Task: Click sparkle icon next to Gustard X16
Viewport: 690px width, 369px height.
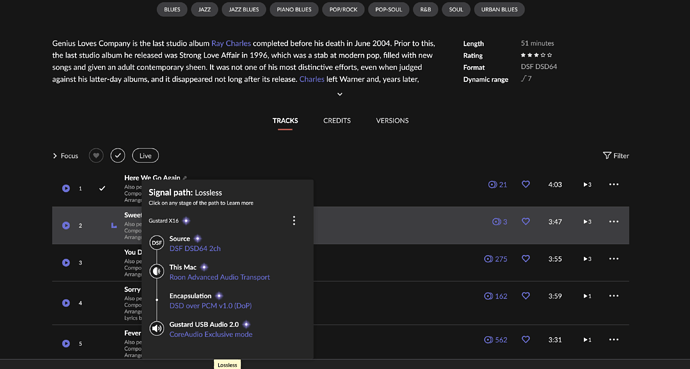Action: click(x=186, y=221)
